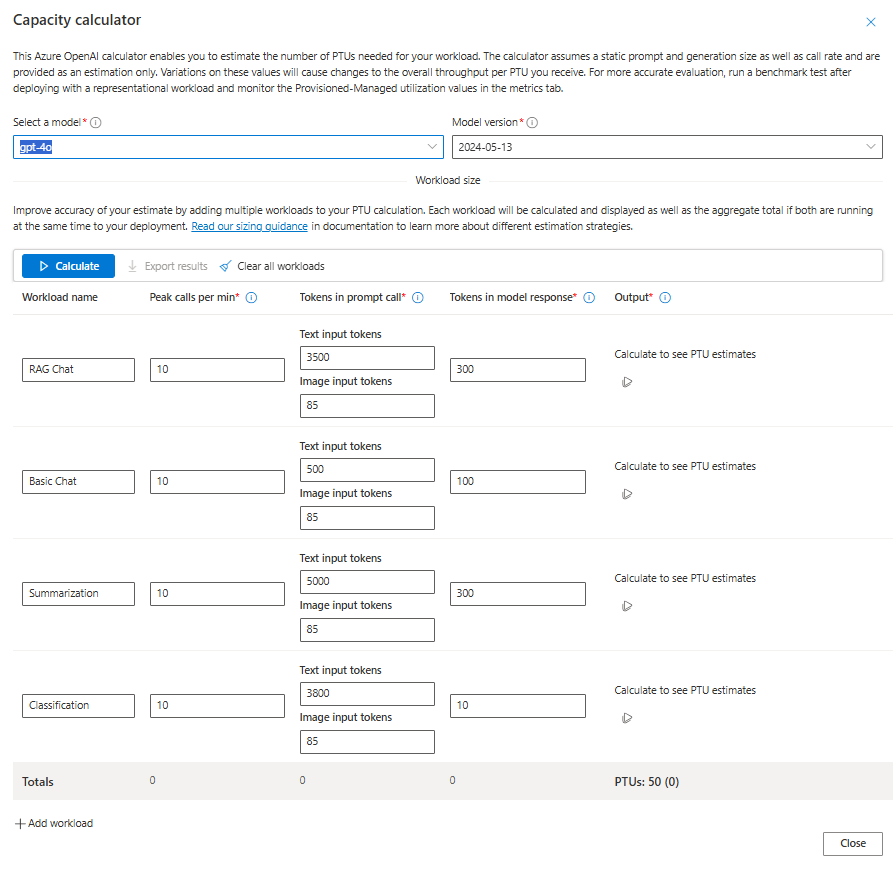This screenshot has width=893, height=871.
Task: Click info icon for Peak calls per min
Action: pyautogui.click(x=252, y=297)
